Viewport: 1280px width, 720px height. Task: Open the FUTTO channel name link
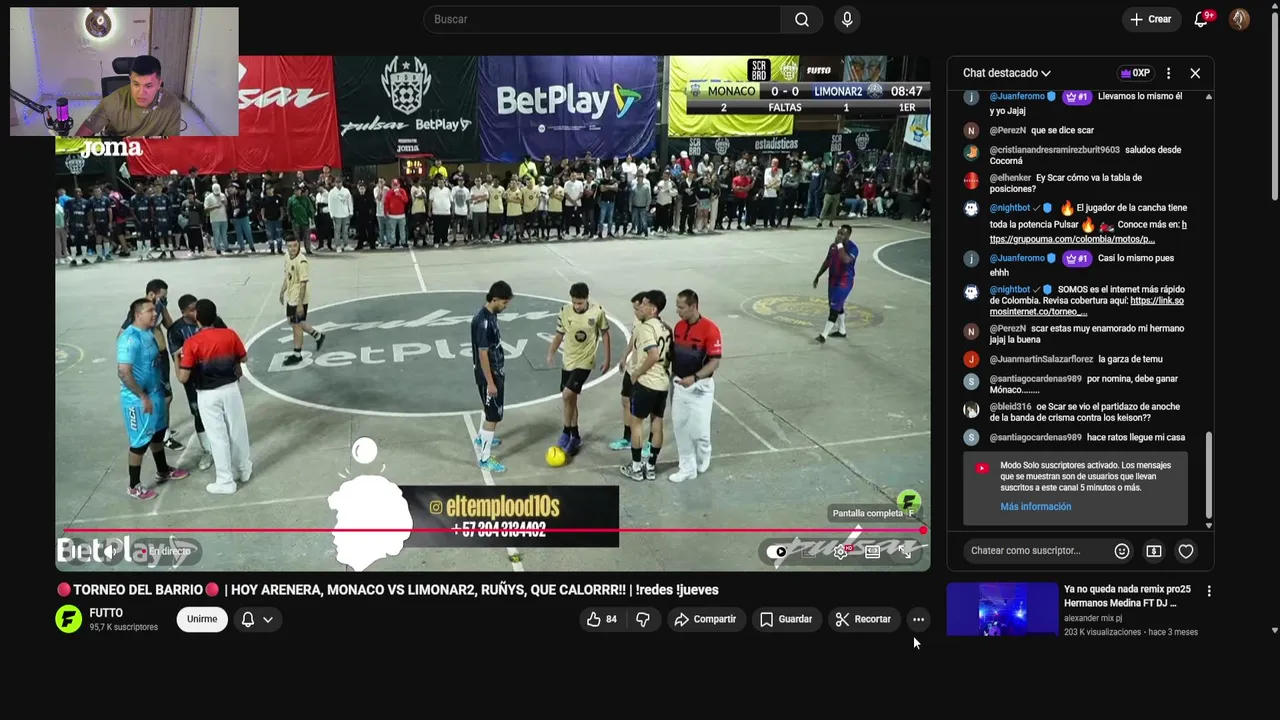[106, 613]
